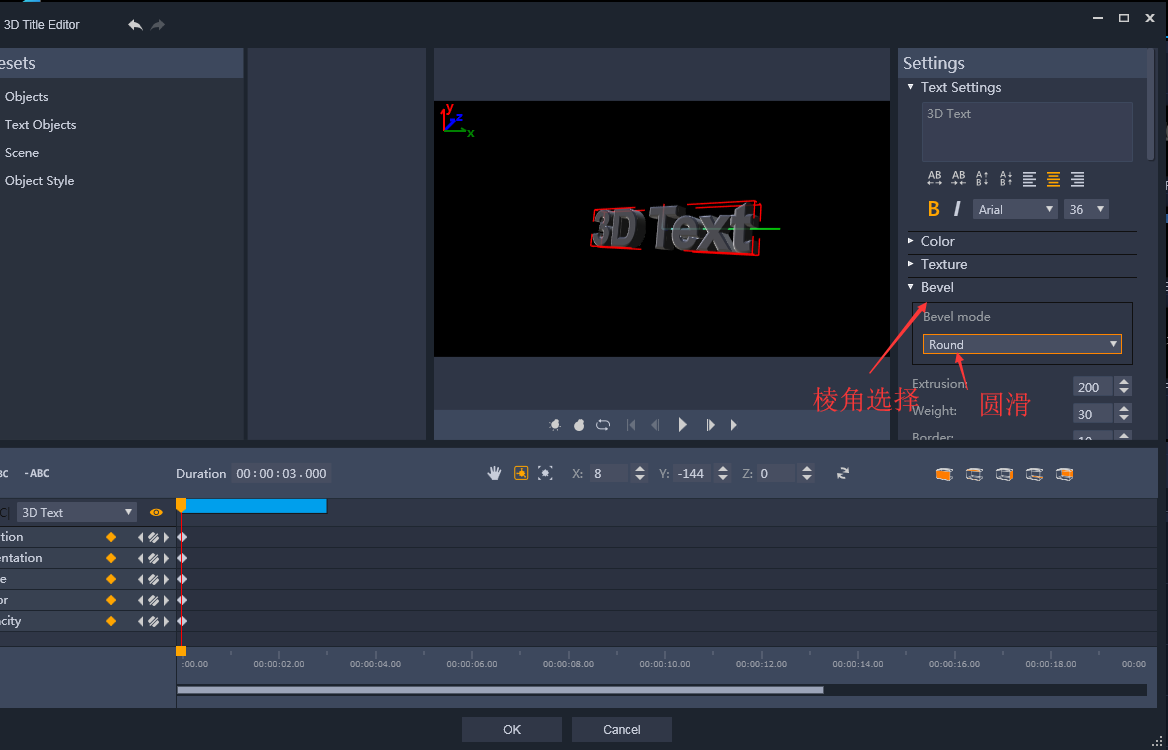
Task: Click the undo arrow in the title bar
Action: [x=135, y=25]
